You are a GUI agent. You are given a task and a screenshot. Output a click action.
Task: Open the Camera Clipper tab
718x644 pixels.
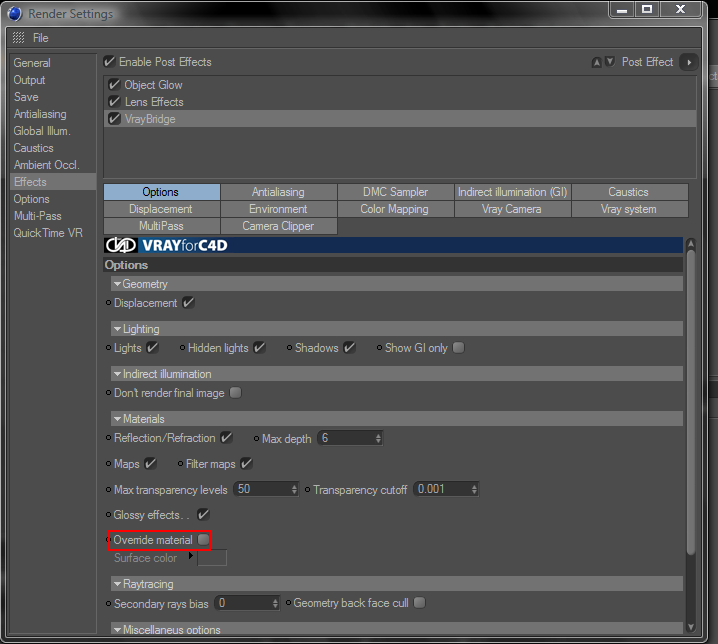click(x=278, y=226)
